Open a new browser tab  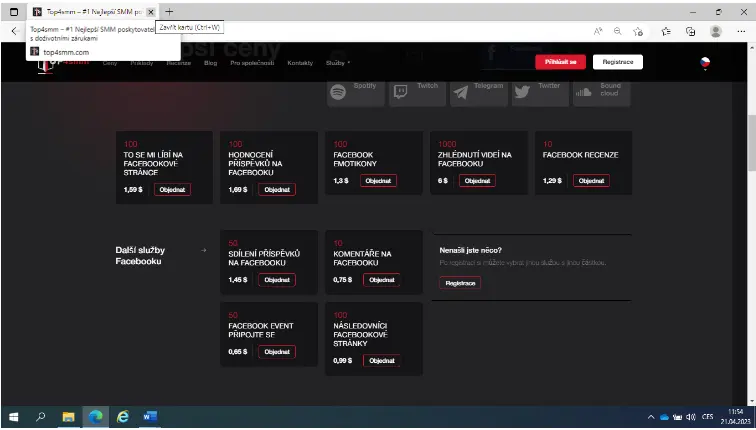[x=169, y=12]
